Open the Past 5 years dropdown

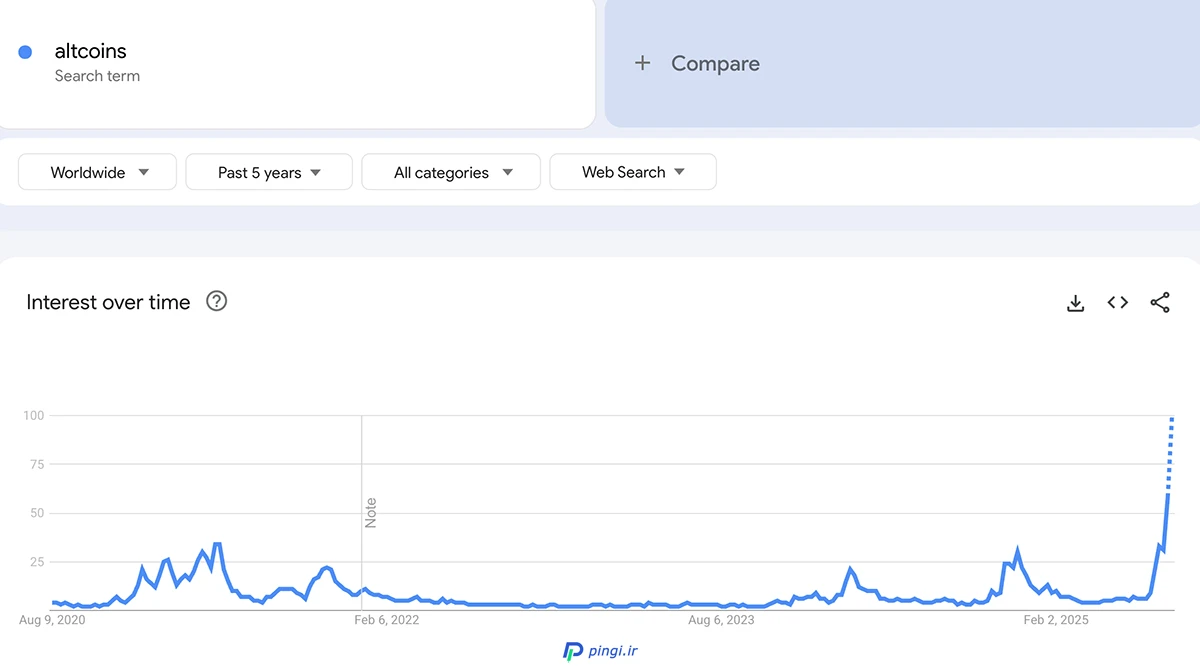tap(269, 172)
